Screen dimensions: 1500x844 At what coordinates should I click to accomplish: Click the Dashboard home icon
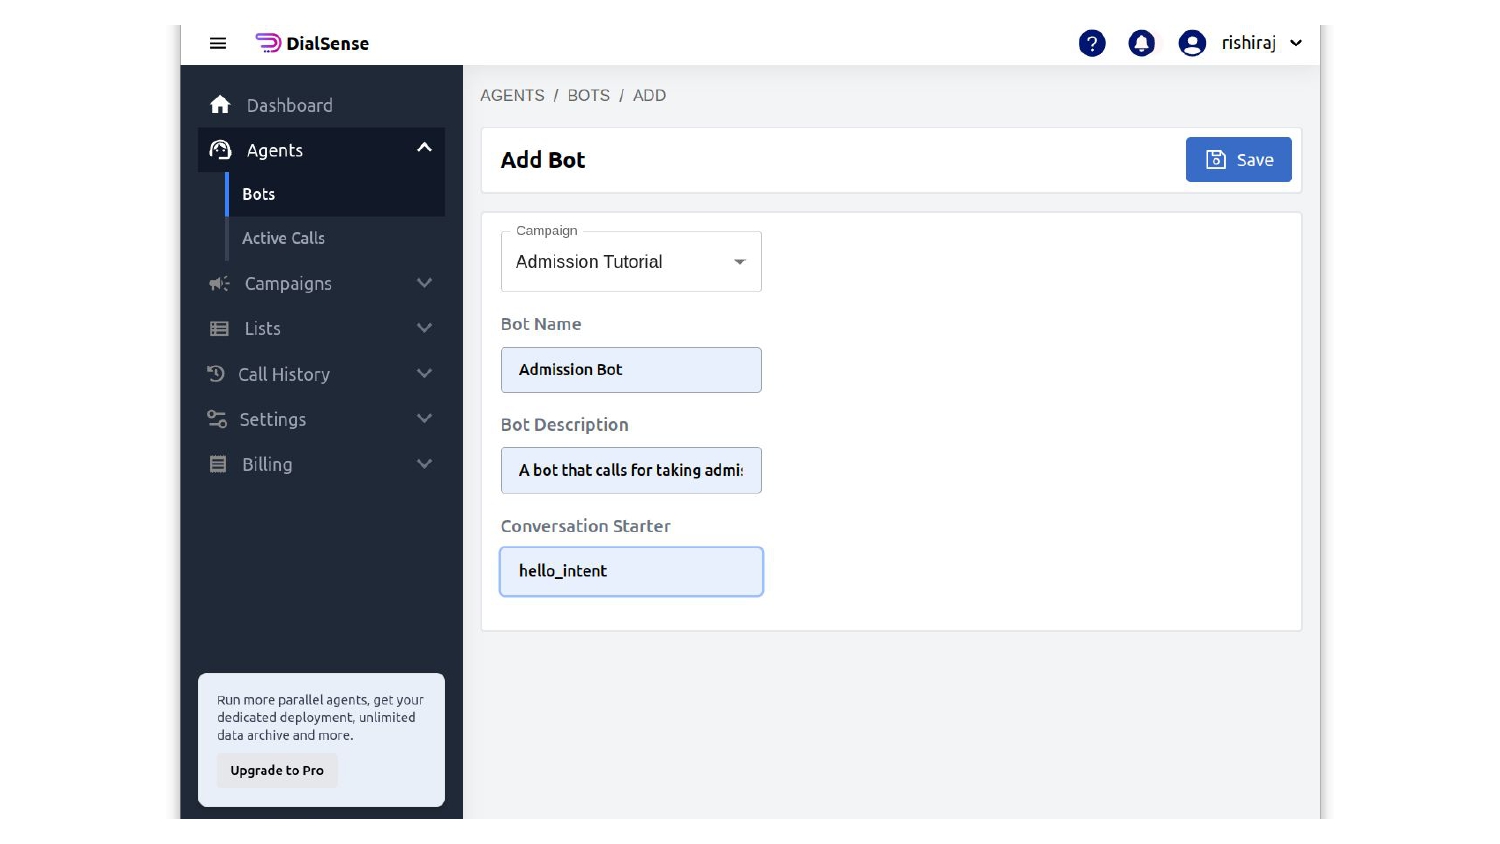click(220, 105)
